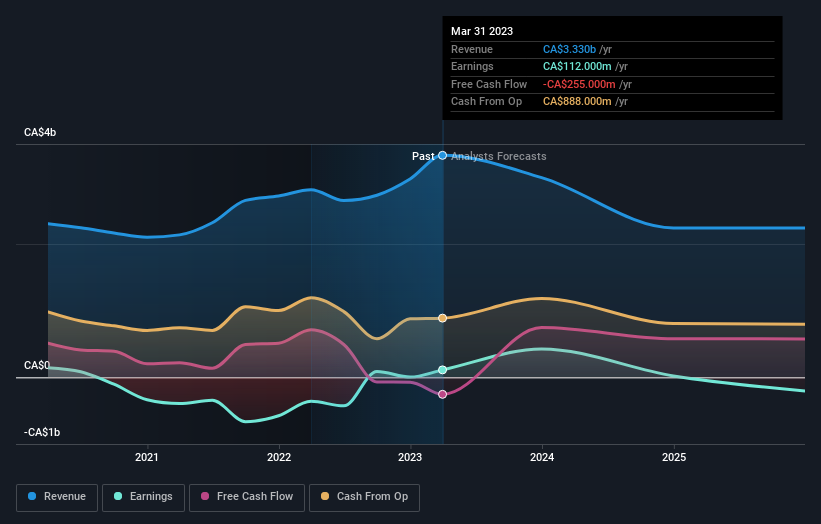The width and height of the screenshot is (821, 524).
Task: Click the 2024 x-axis label
Action: [542, 458]
